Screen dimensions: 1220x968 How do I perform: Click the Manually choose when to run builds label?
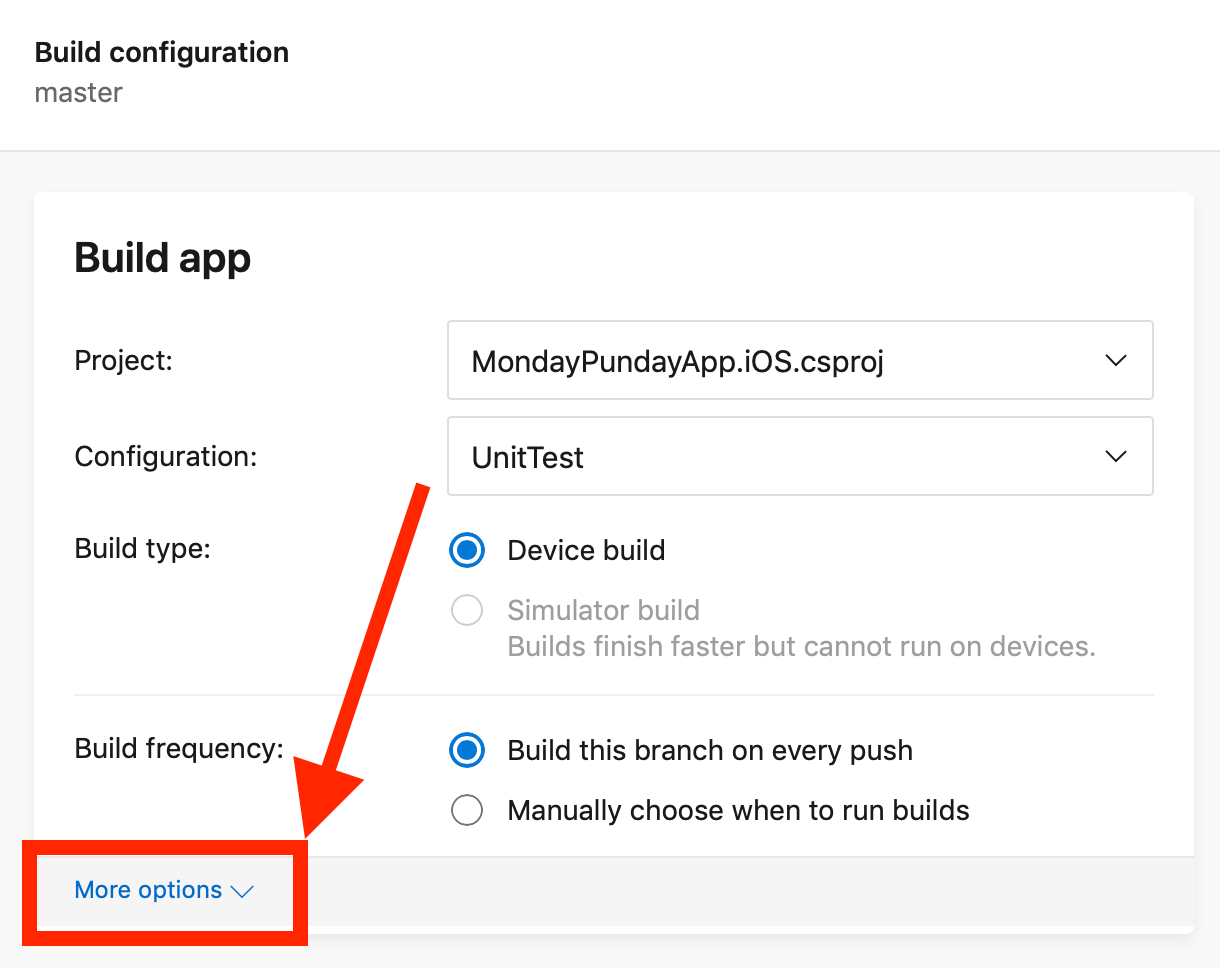738,810
